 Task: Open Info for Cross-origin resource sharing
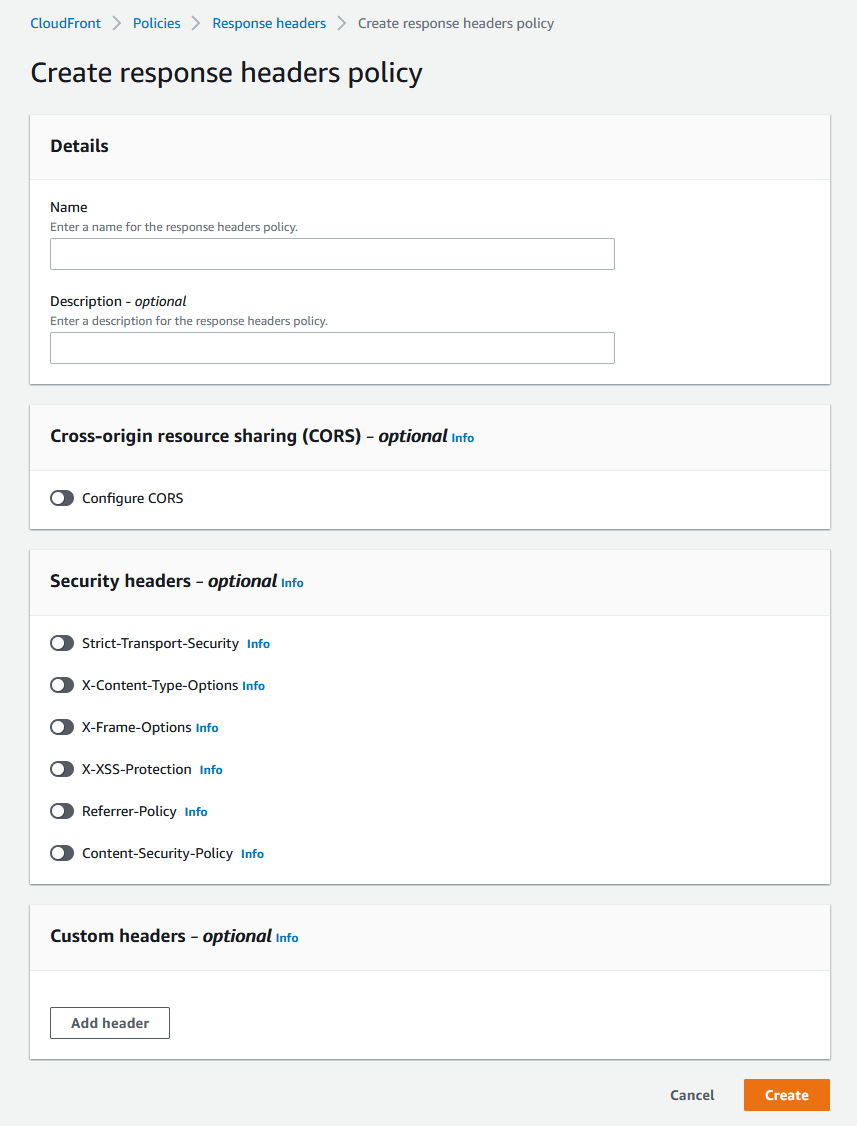tap(462, 437)
